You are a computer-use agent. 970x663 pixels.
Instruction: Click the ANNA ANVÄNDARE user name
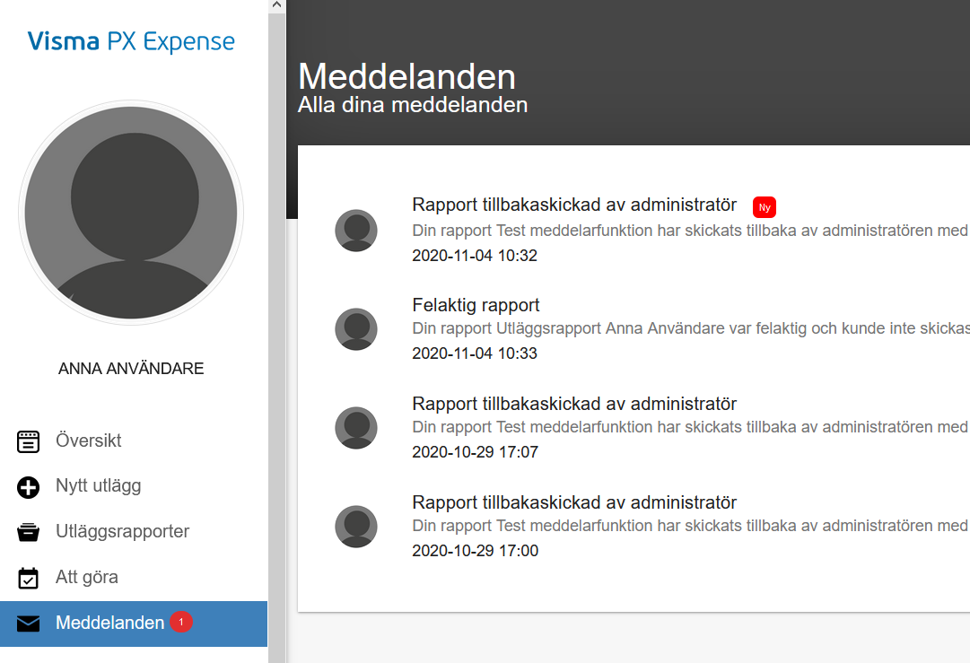(131, 369)
